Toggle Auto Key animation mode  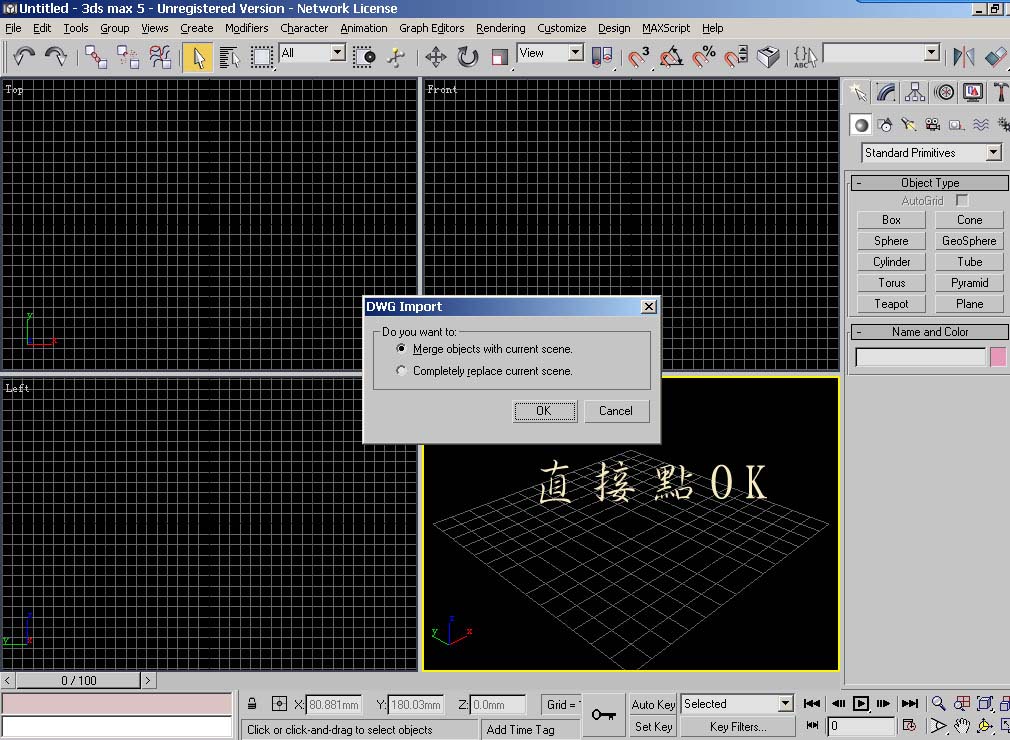[653, 705]
